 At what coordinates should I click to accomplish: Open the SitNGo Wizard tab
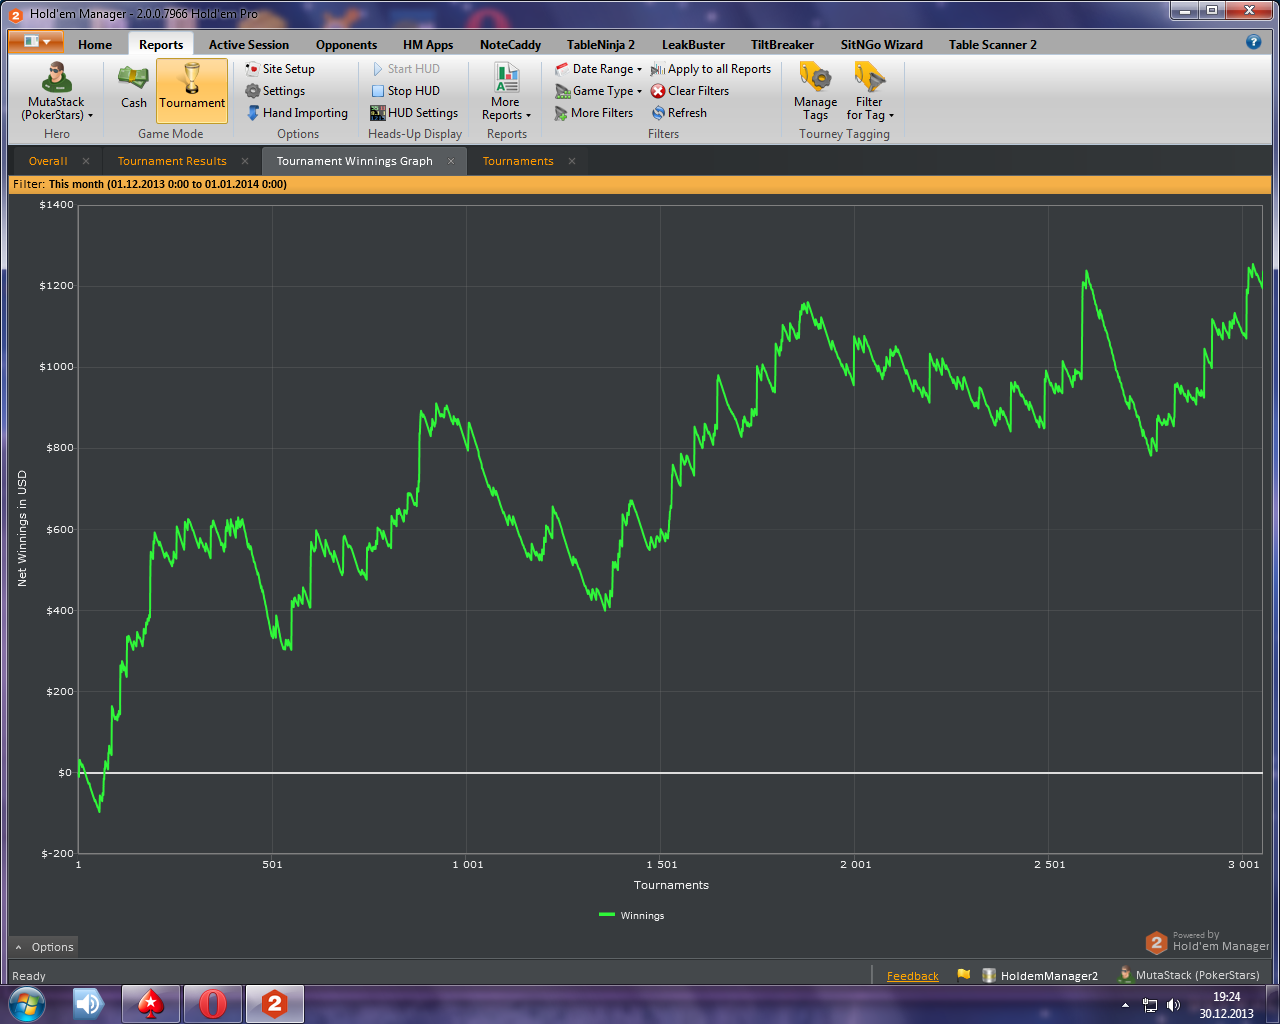coord(881,45)
